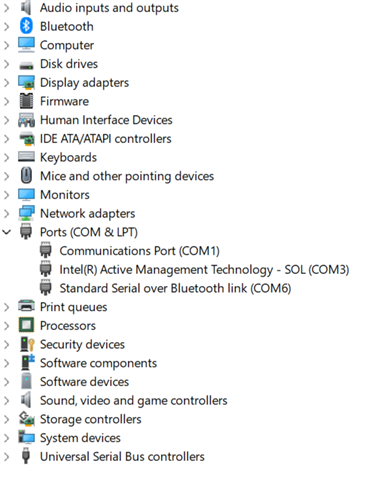
Task: Collapse the Ports (COM & LPT) node
Action: [7, 232]
